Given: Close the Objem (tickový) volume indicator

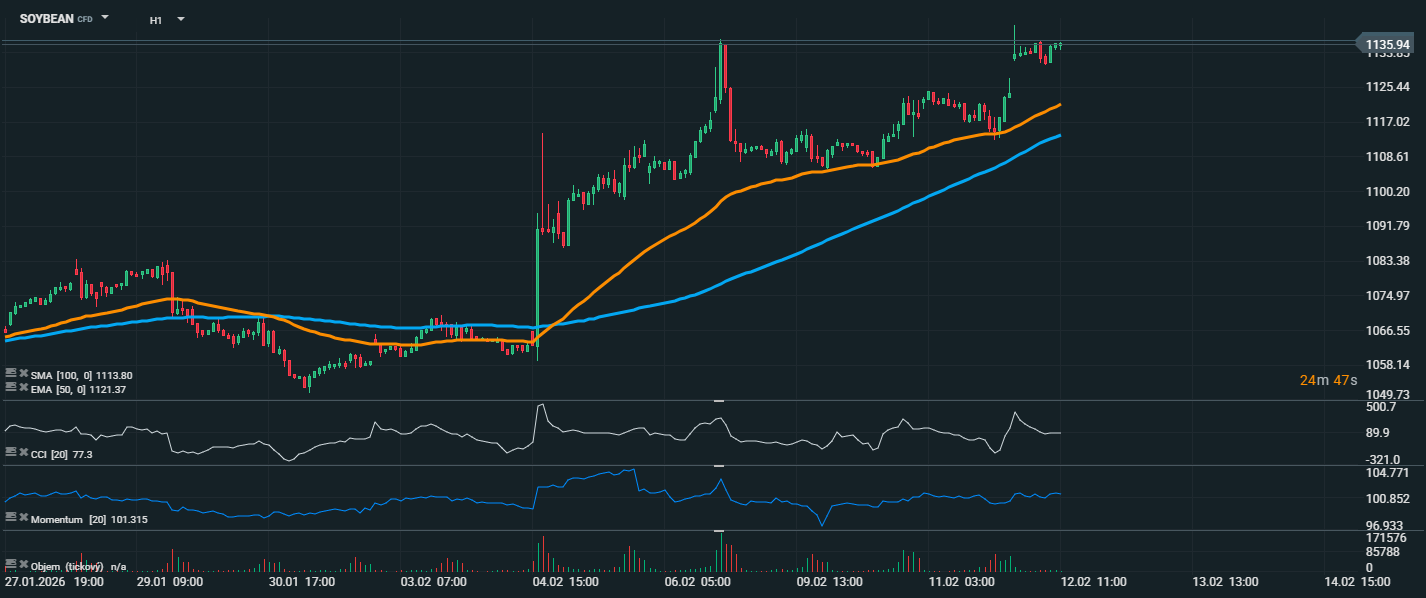Looking at the screenshot, I should point(22,565).
